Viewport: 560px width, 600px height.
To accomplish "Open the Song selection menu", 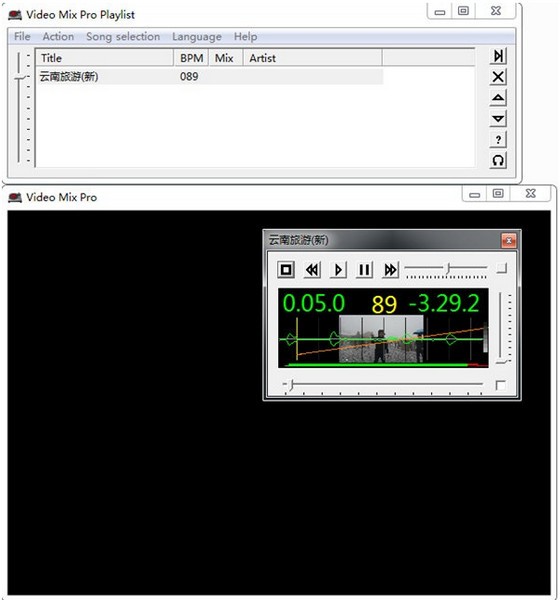I will (x=123, y=37).
